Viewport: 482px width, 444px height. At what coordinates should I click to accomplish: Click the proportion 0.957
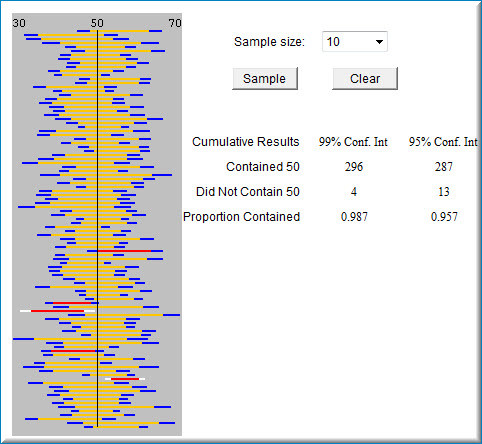pyautogui.click(x=444, y=217)
